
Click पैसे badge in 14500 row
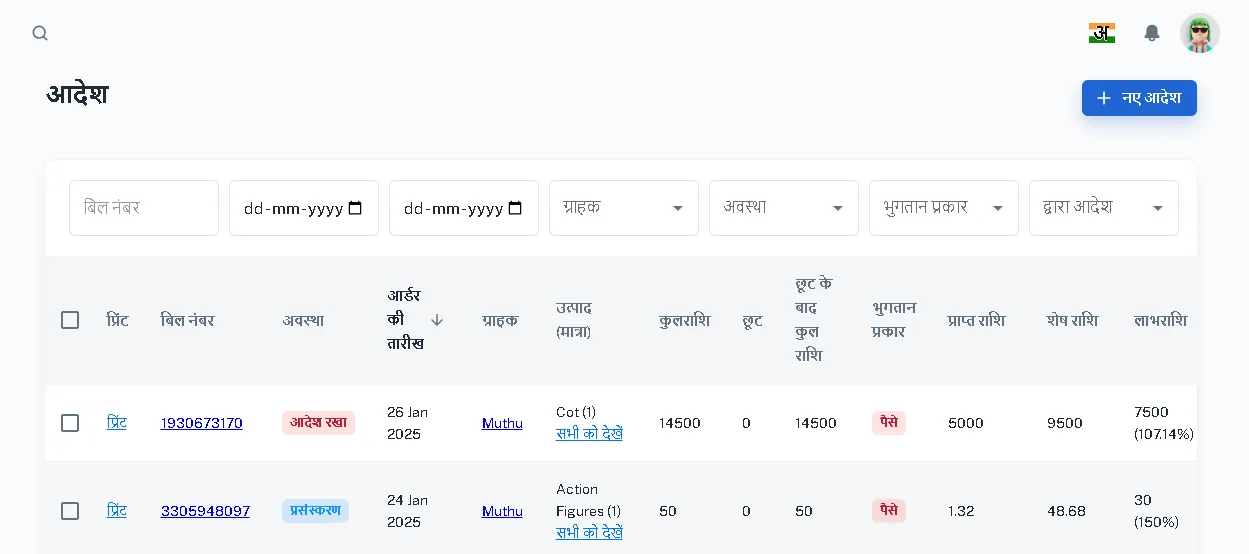click(888, 423)
